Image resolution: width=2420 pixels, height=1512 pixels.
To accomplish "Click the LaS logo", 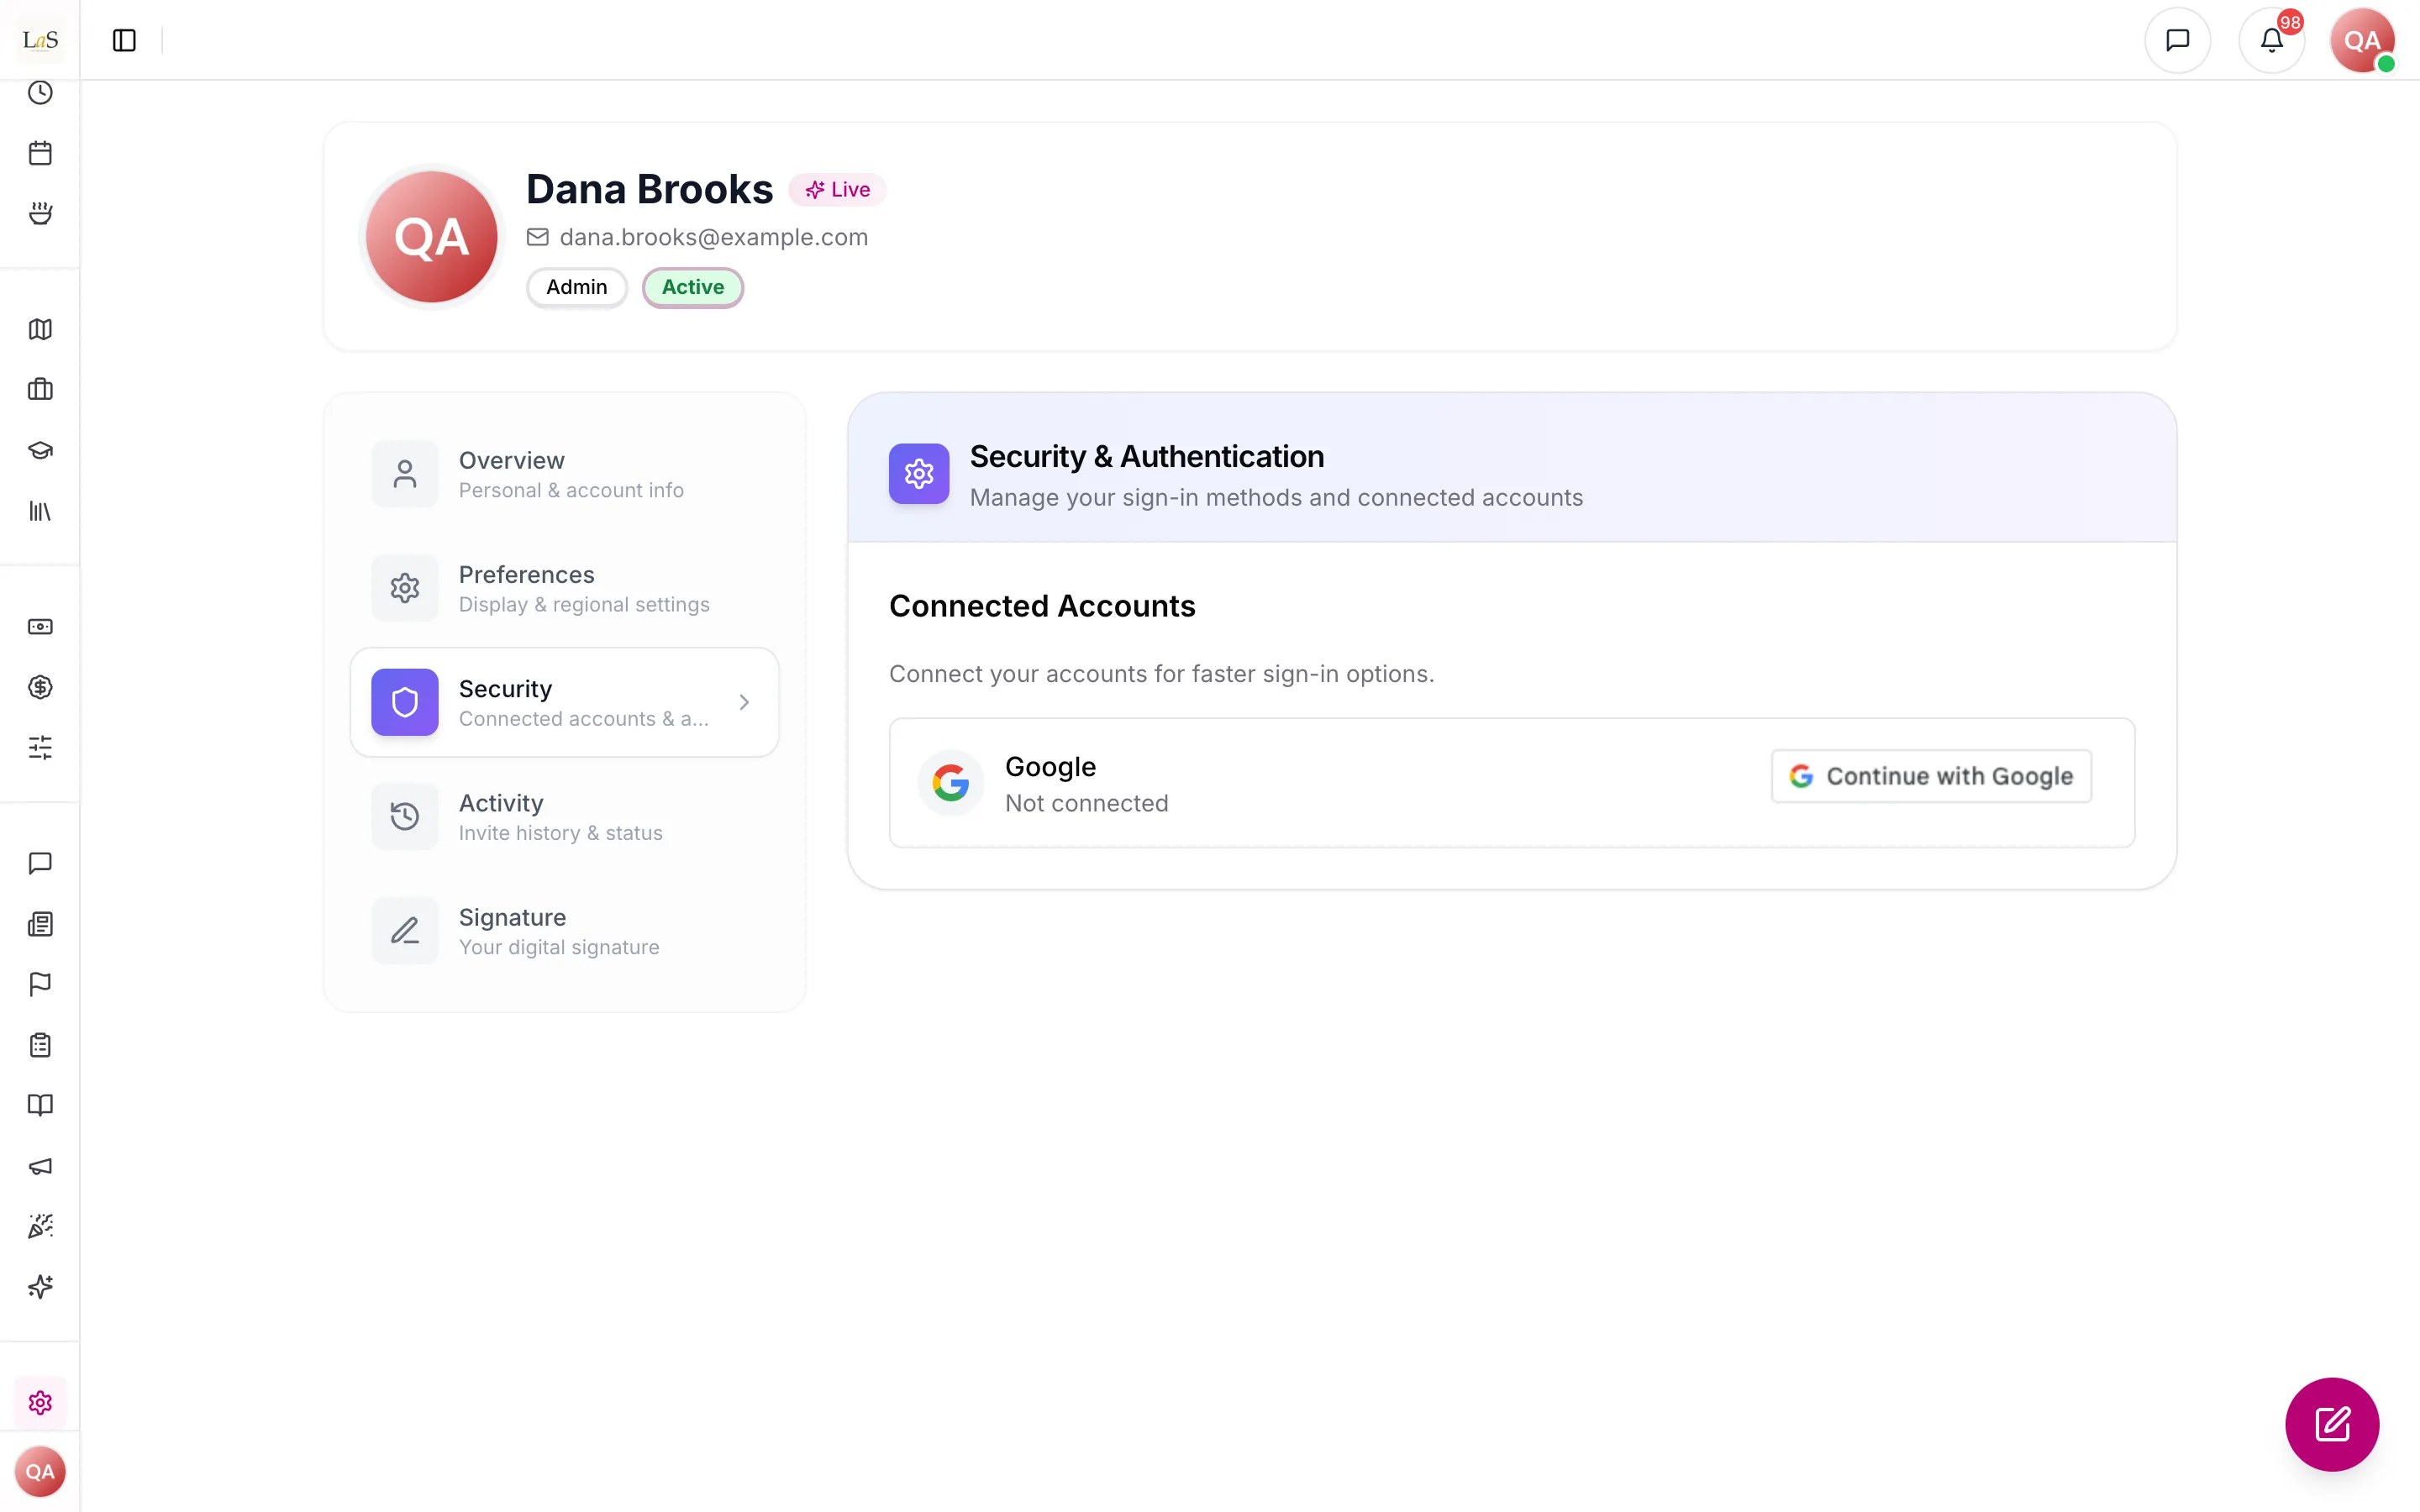I will [40, 40].
